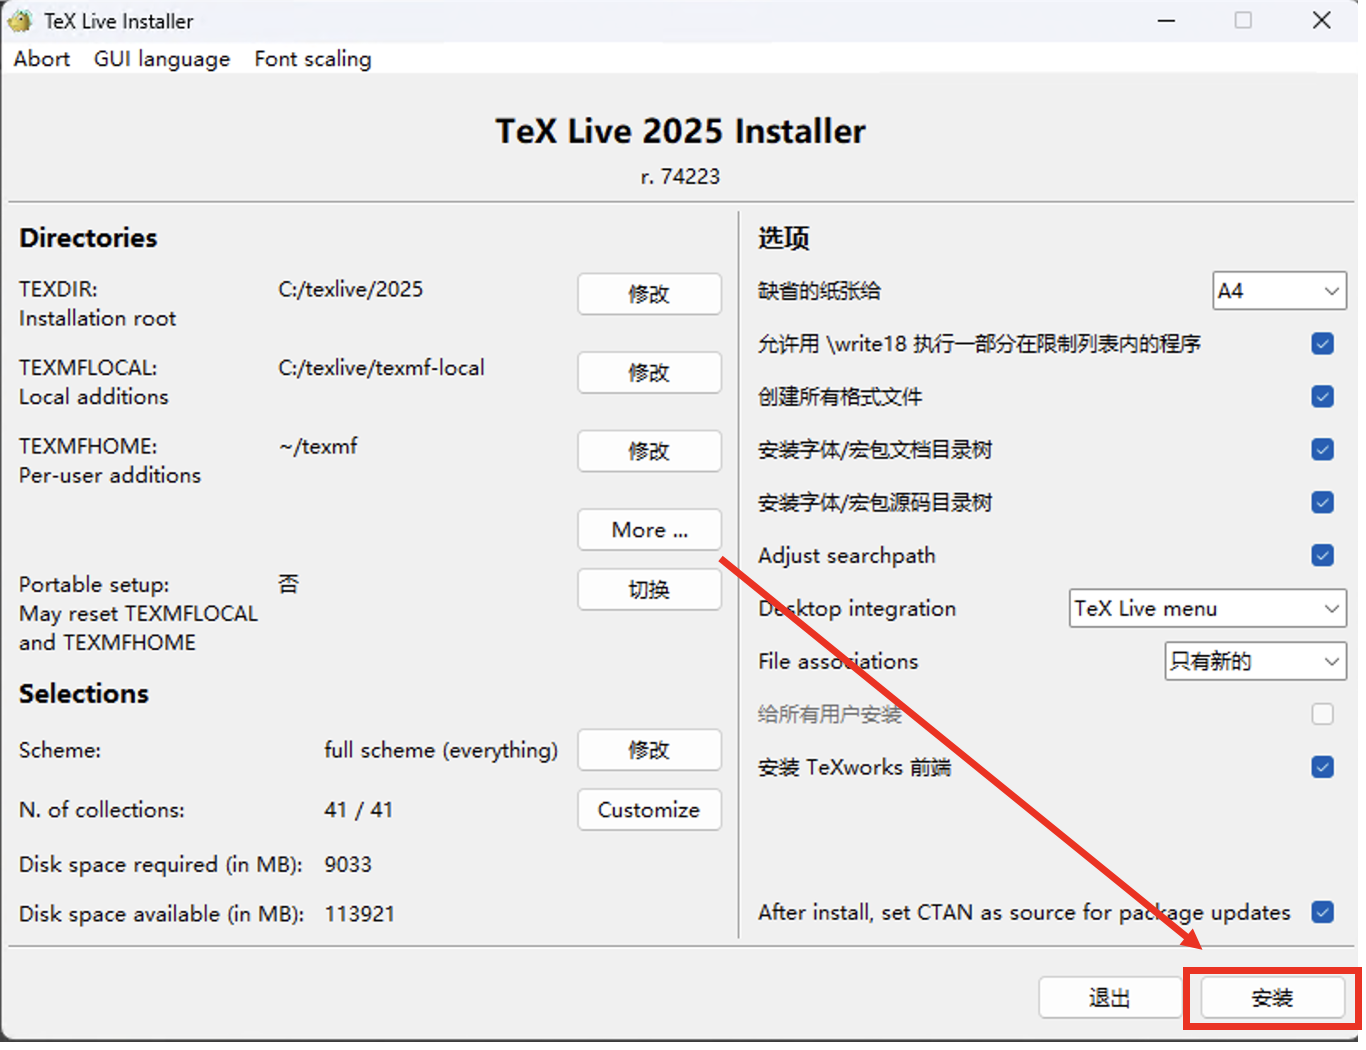Open the A4 paper size dropdown
1366x1050 pixels.
coord(1279,291)
